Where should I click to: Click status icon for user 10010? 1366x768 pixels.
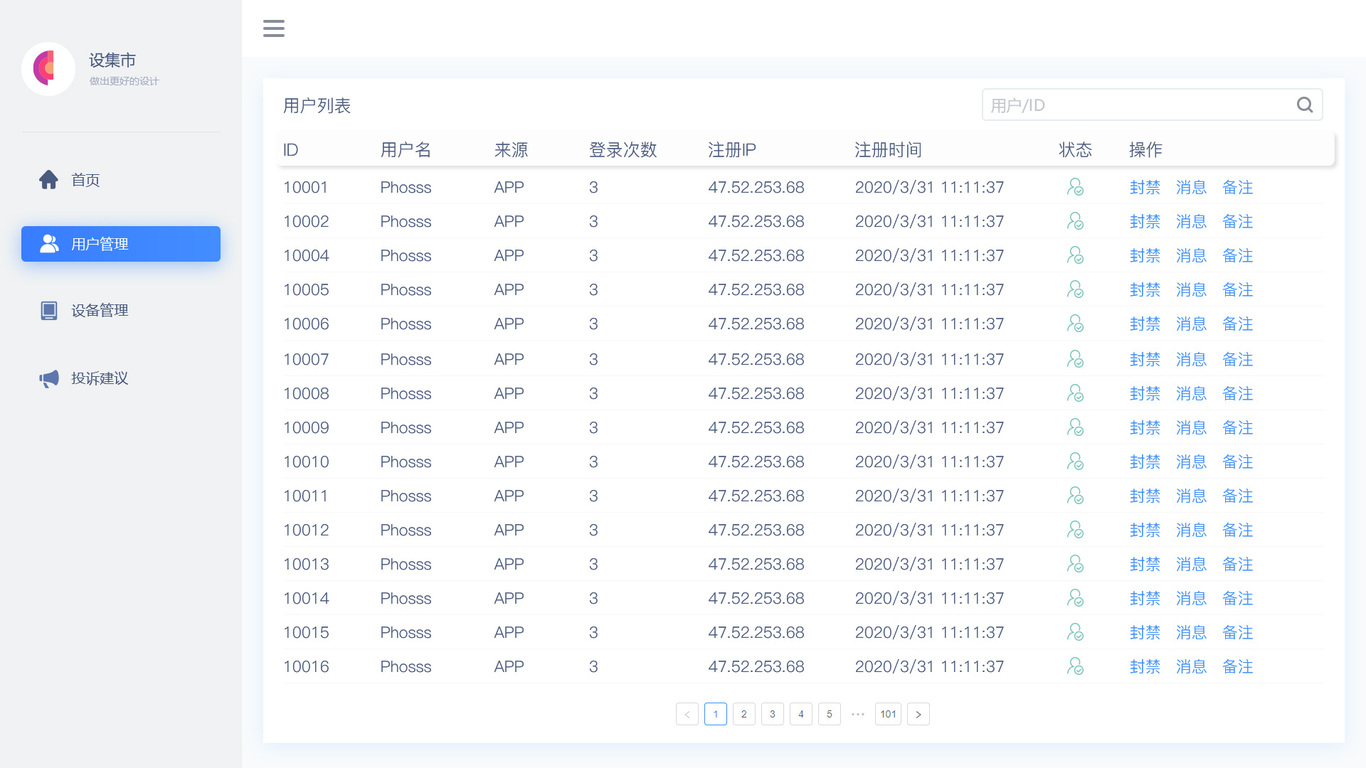point(1075,461)
